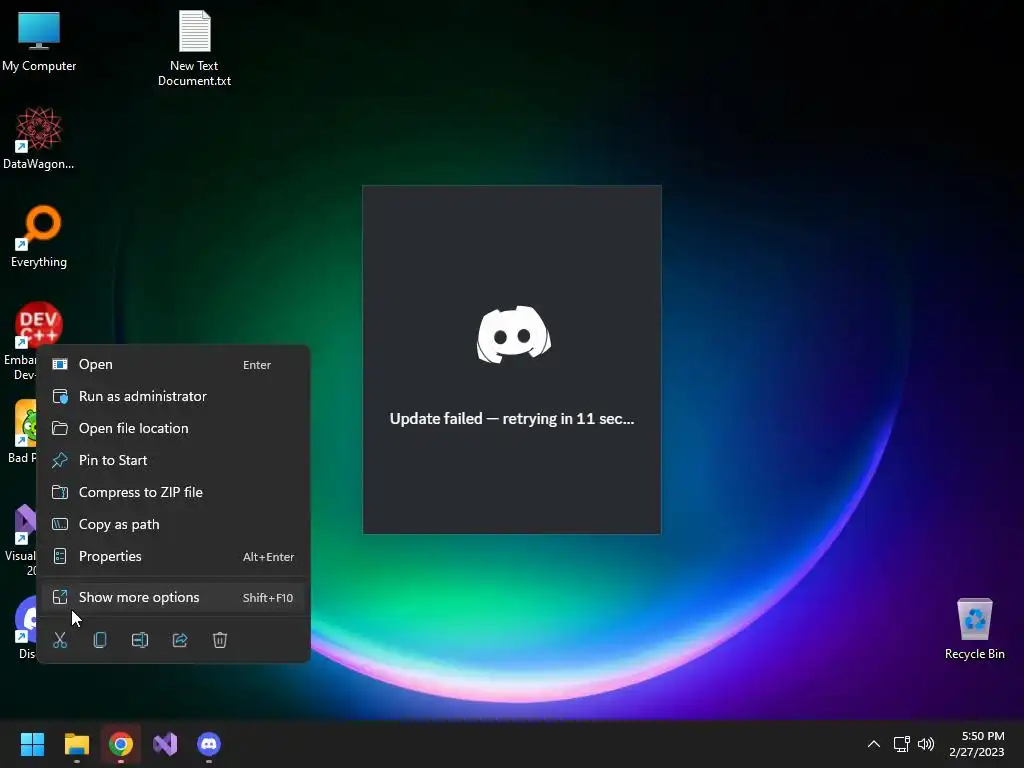Open Visual Studio from taskbar
Viewport: 1024px width, 768px height.
pos(165,744)
